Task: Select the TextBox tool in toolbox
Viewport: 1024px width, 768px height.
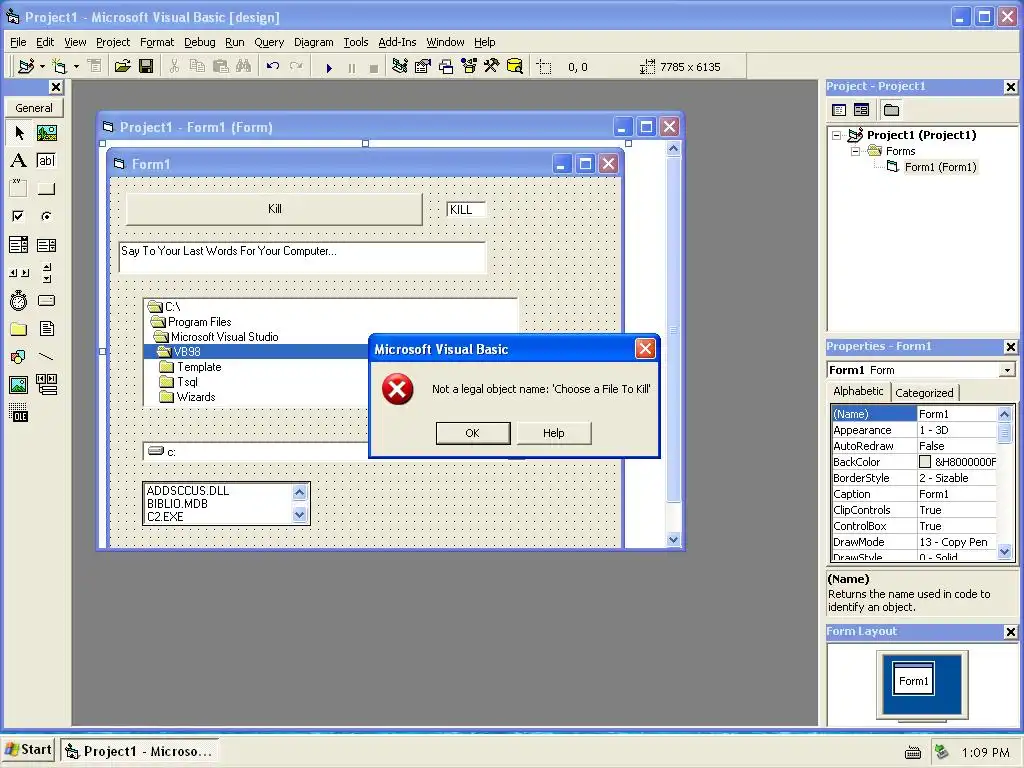Action: point(46,161)
